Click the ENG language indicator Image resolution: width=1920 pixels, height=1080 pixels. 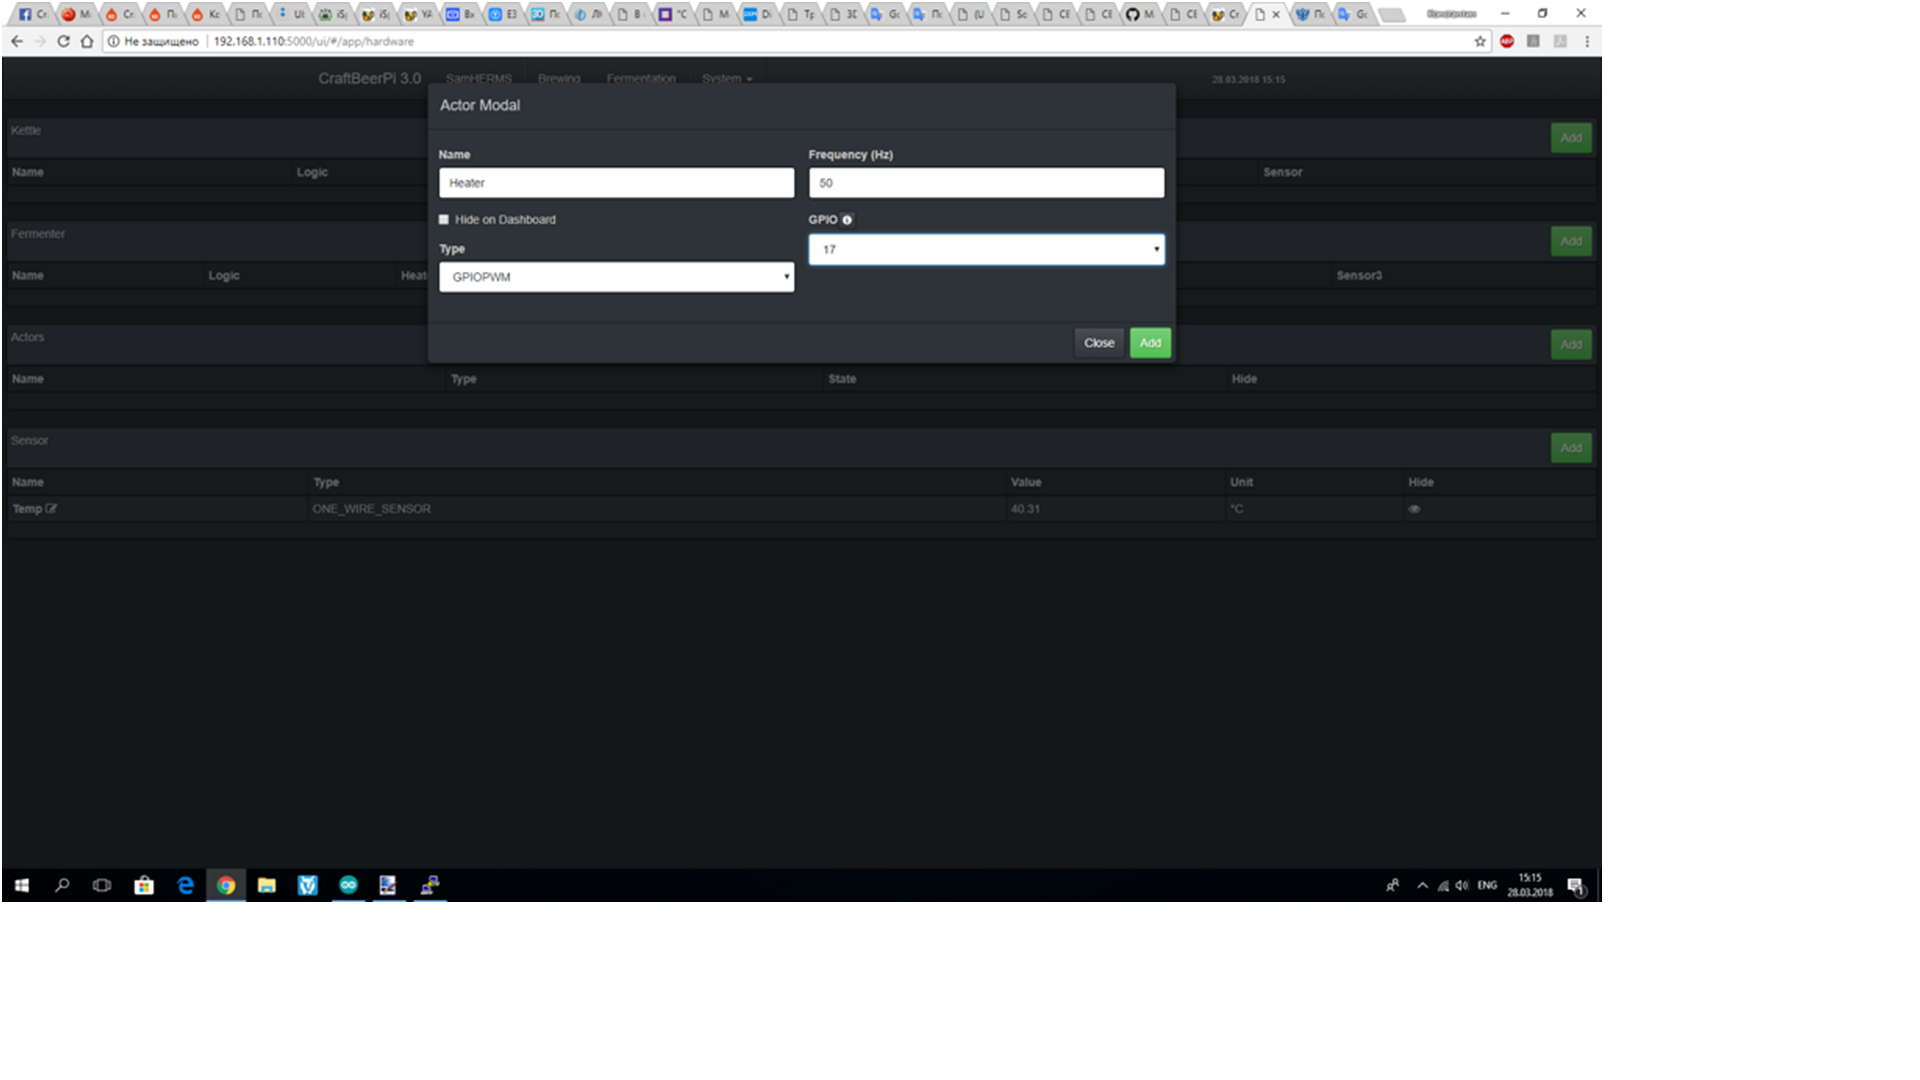click(x=1487, y=885)
